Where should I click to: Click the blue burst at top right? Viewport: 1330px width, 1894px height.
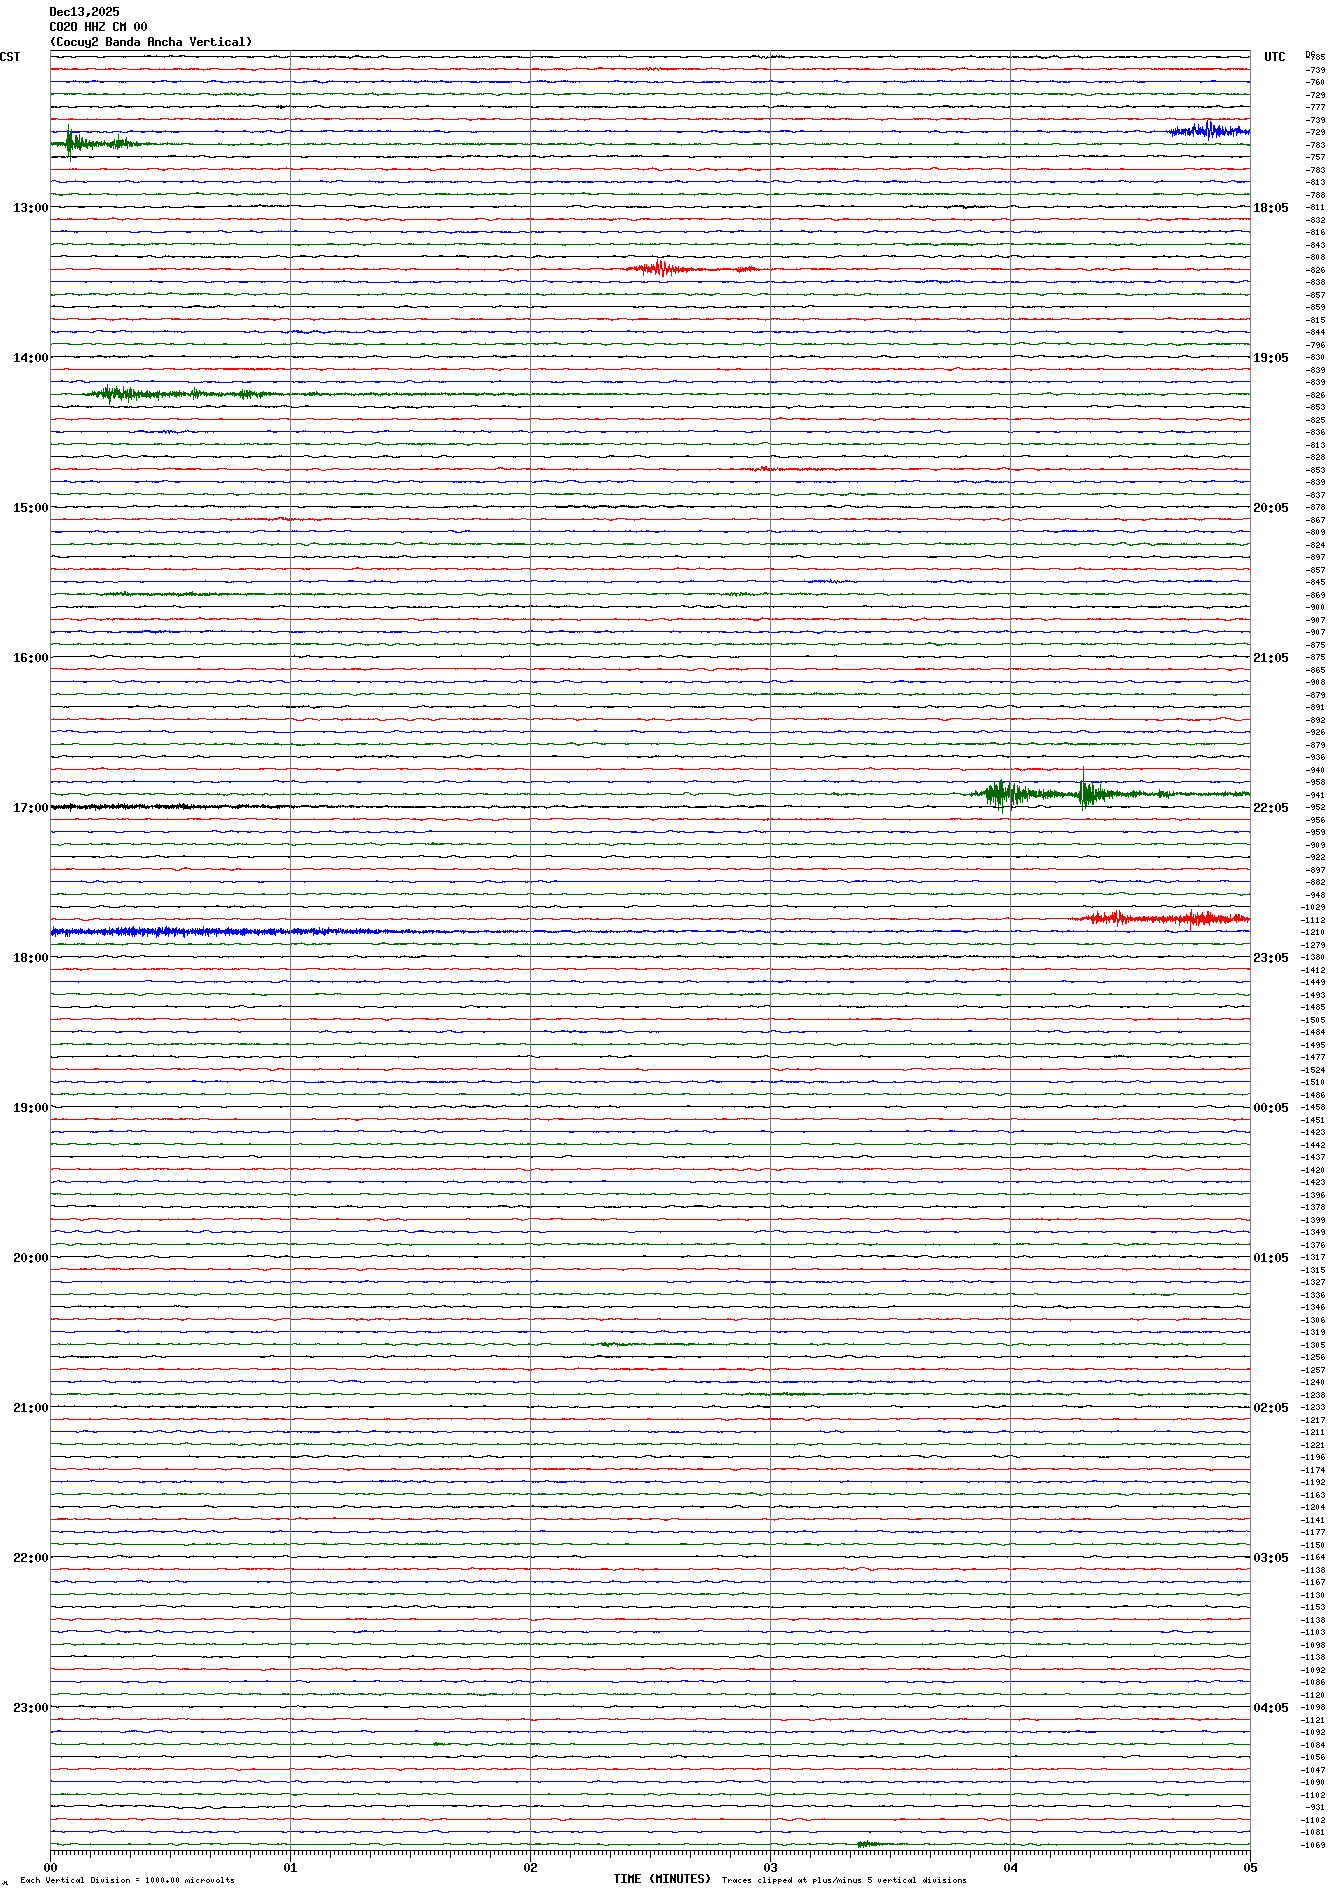tap(1208, 131)
